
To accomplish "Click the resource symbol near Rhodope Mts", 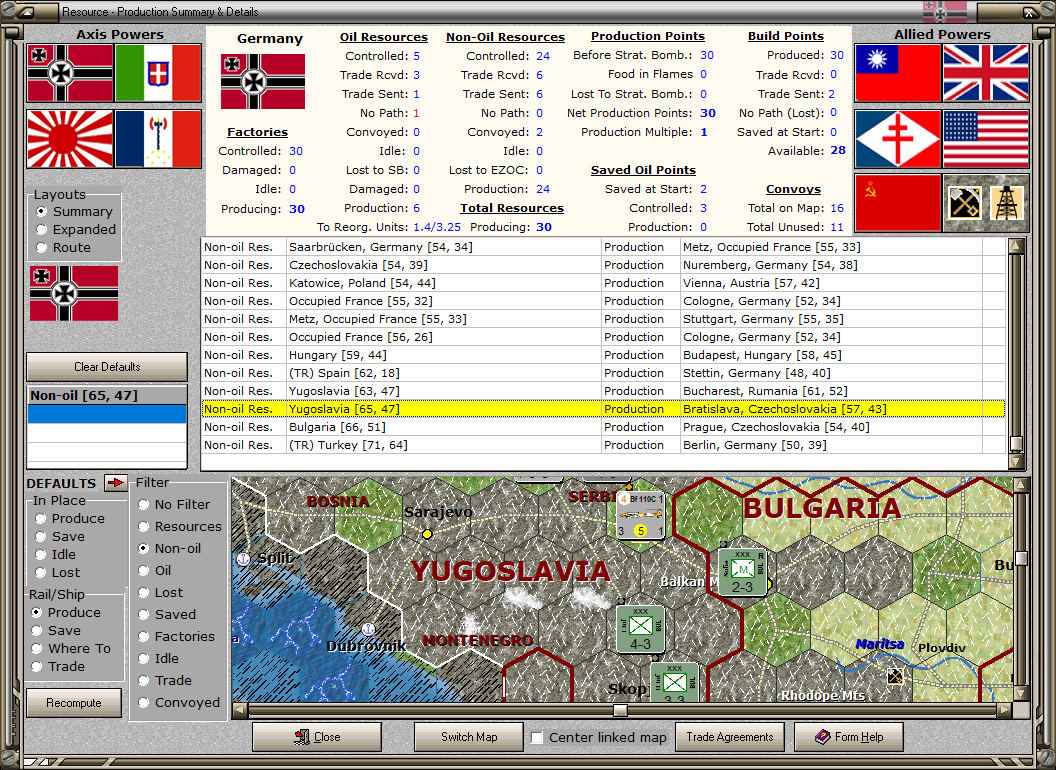I will pyautogui.click(x=895, y=675).
